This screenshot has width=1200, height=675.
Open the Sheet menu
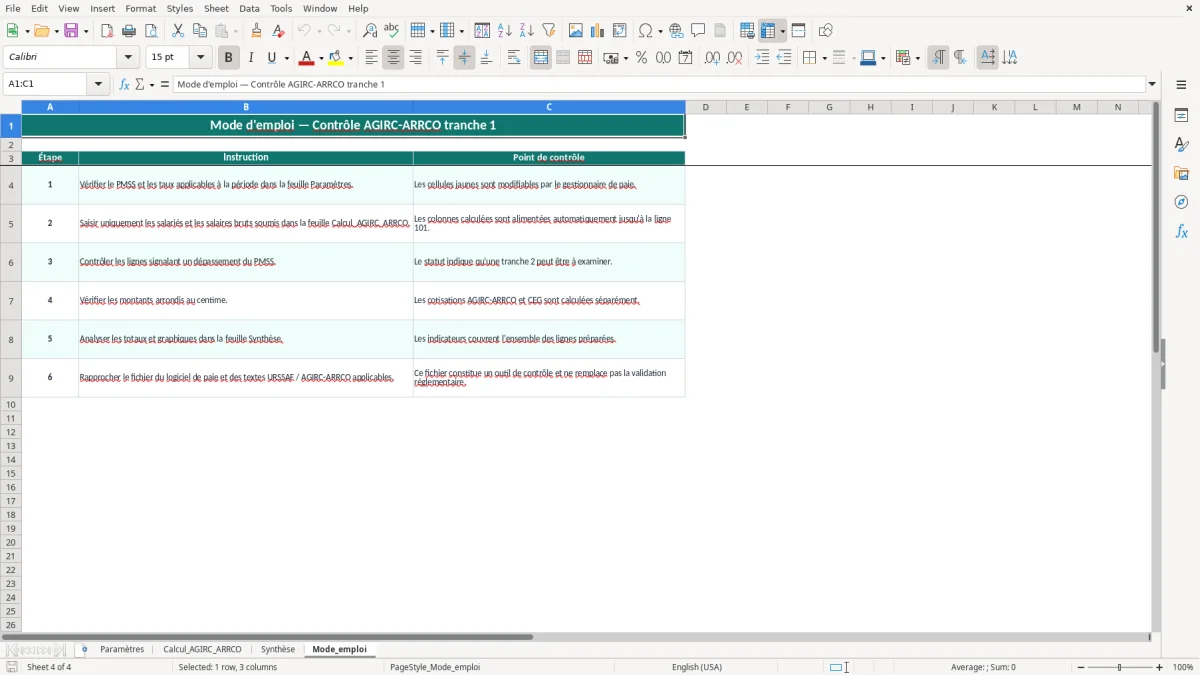(216, 8)
